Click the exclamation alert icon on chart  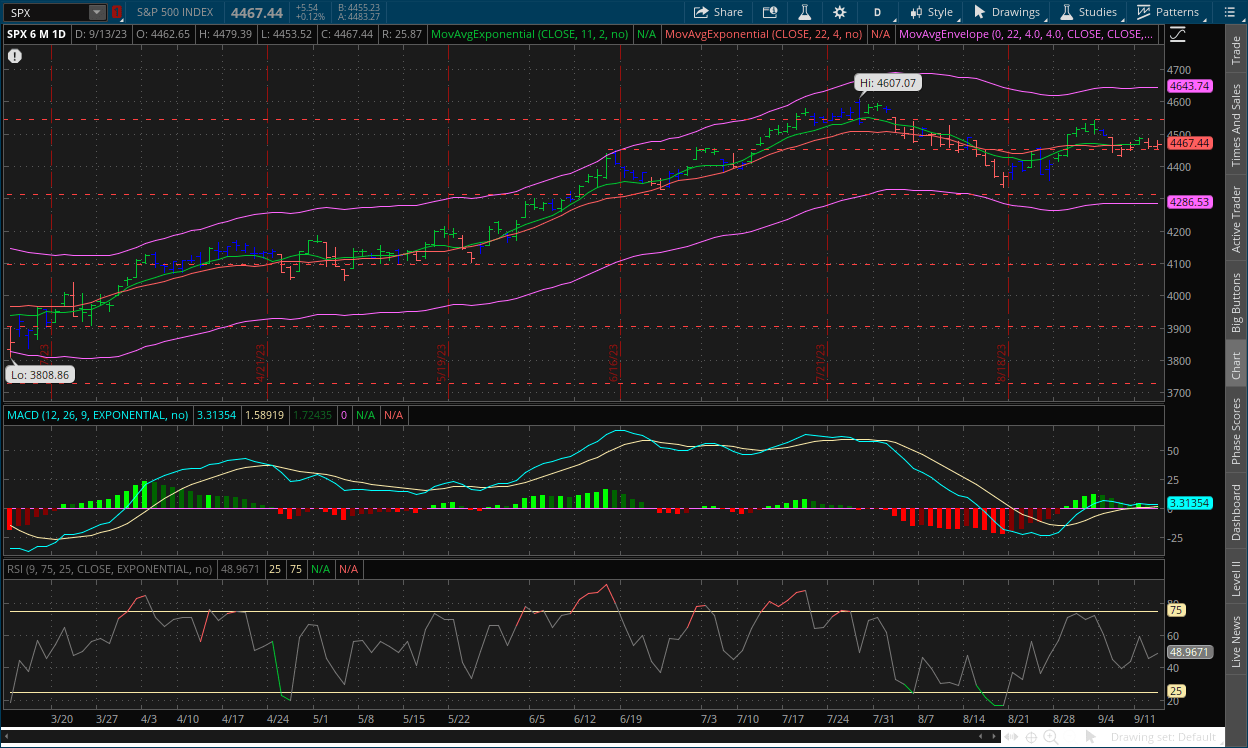[15, 56]
